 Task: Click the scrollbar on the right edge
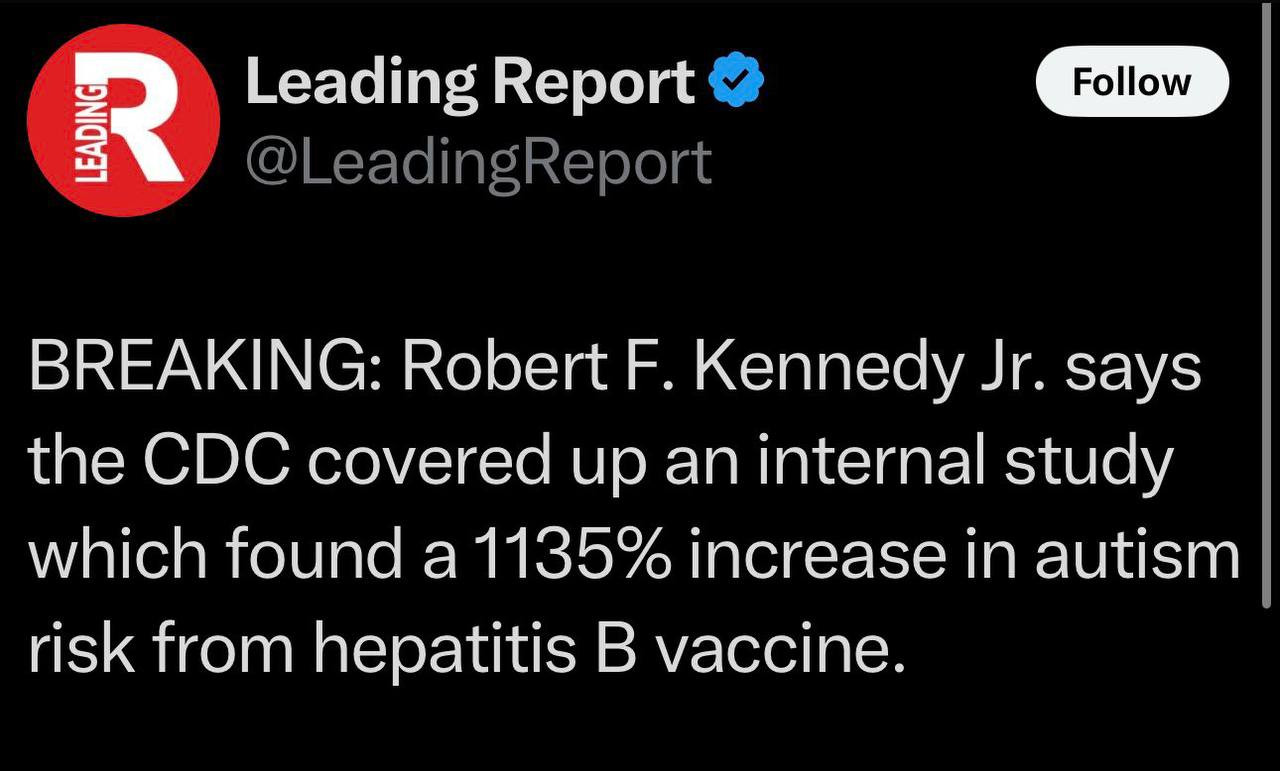pyautogui.click(x=1266, y=300)
